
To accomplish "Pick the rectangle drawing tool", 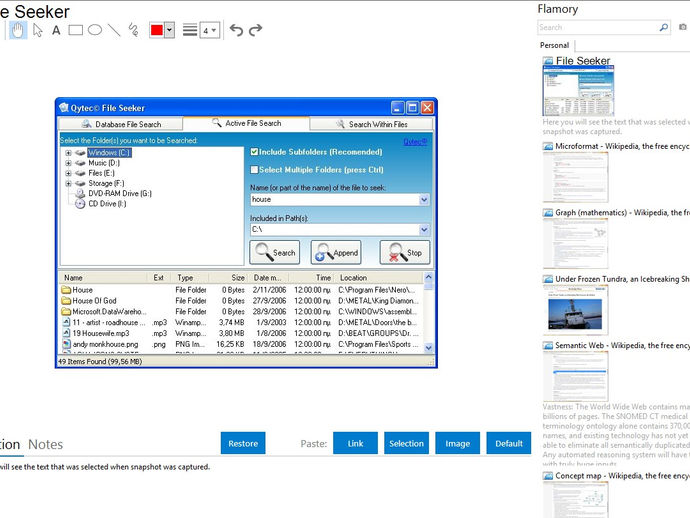I will pyautogui.click(x=76, y=30).
